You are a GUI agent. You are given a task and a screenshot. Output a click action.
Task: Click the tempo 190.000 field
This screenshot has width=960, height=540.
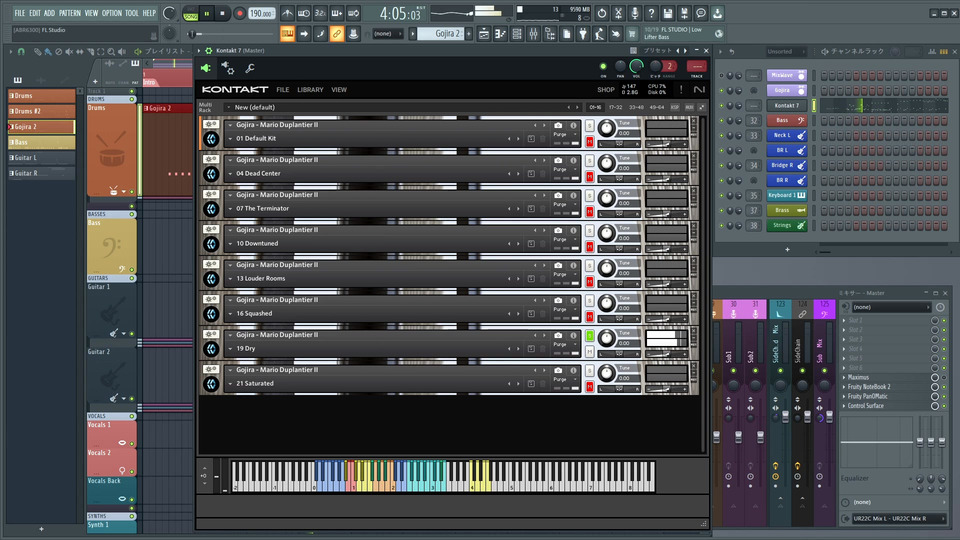(262, 13)
